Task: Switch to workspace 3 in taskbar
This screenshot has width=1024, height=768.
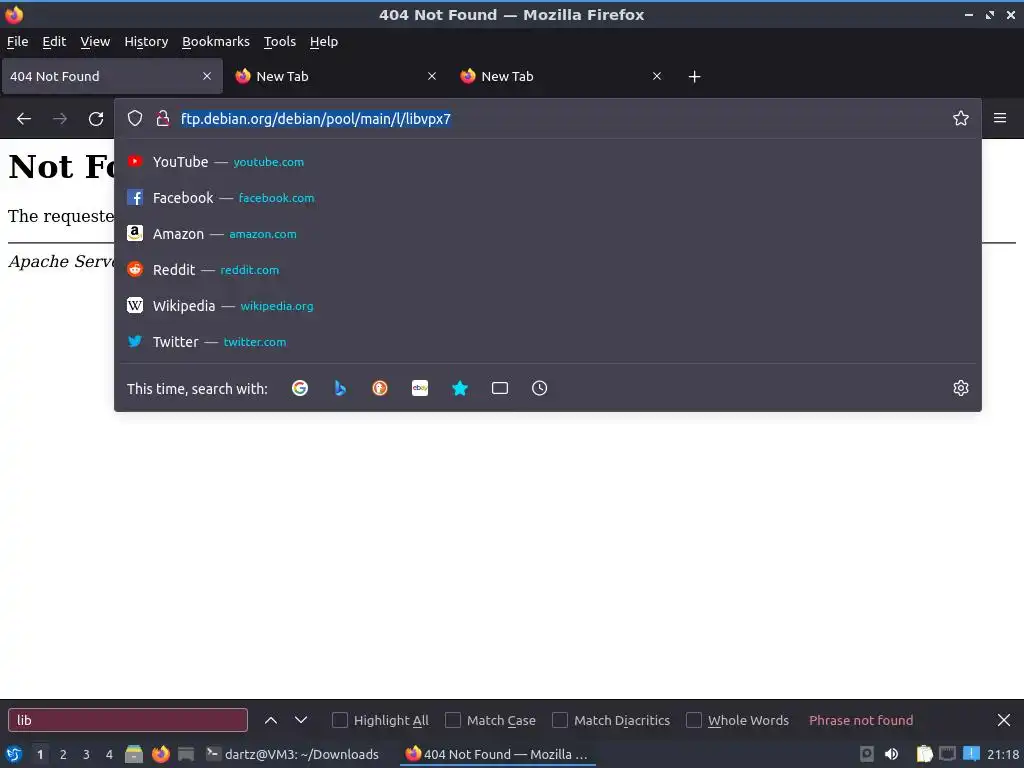Action: (x=86, y=754)
